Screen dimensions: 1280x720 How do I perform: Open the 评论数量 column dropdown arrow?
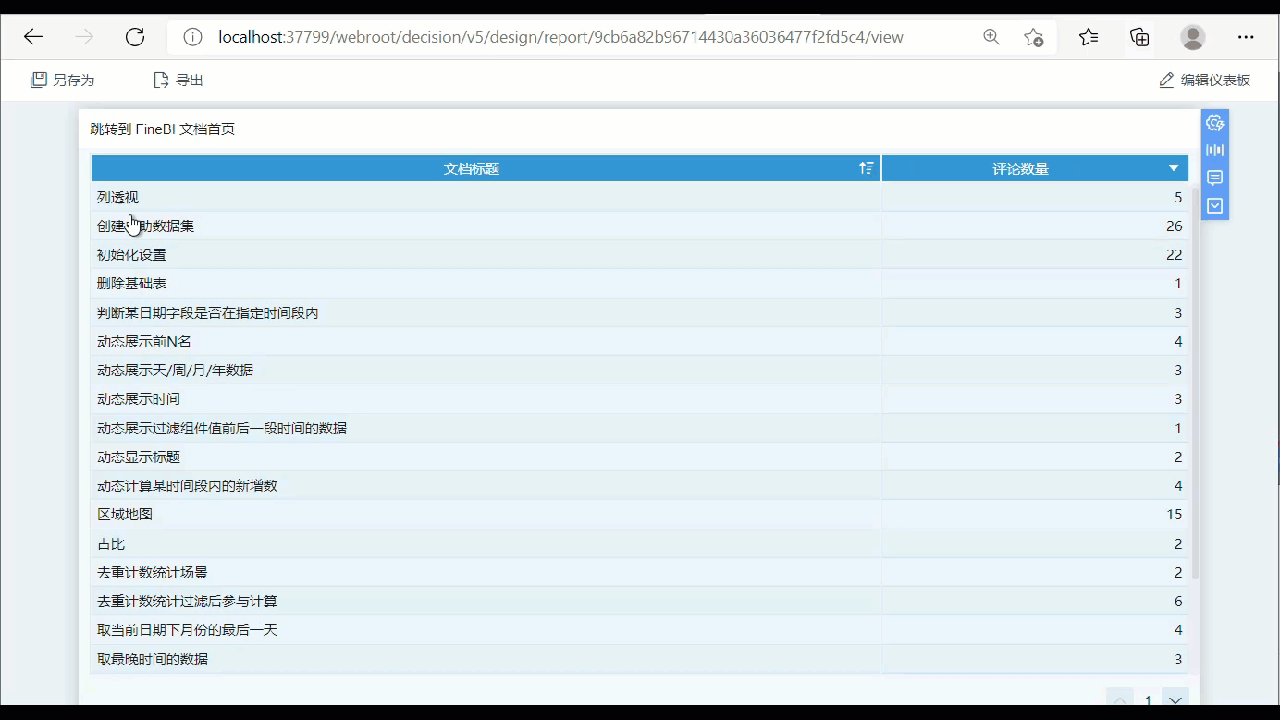[1174, 168]
